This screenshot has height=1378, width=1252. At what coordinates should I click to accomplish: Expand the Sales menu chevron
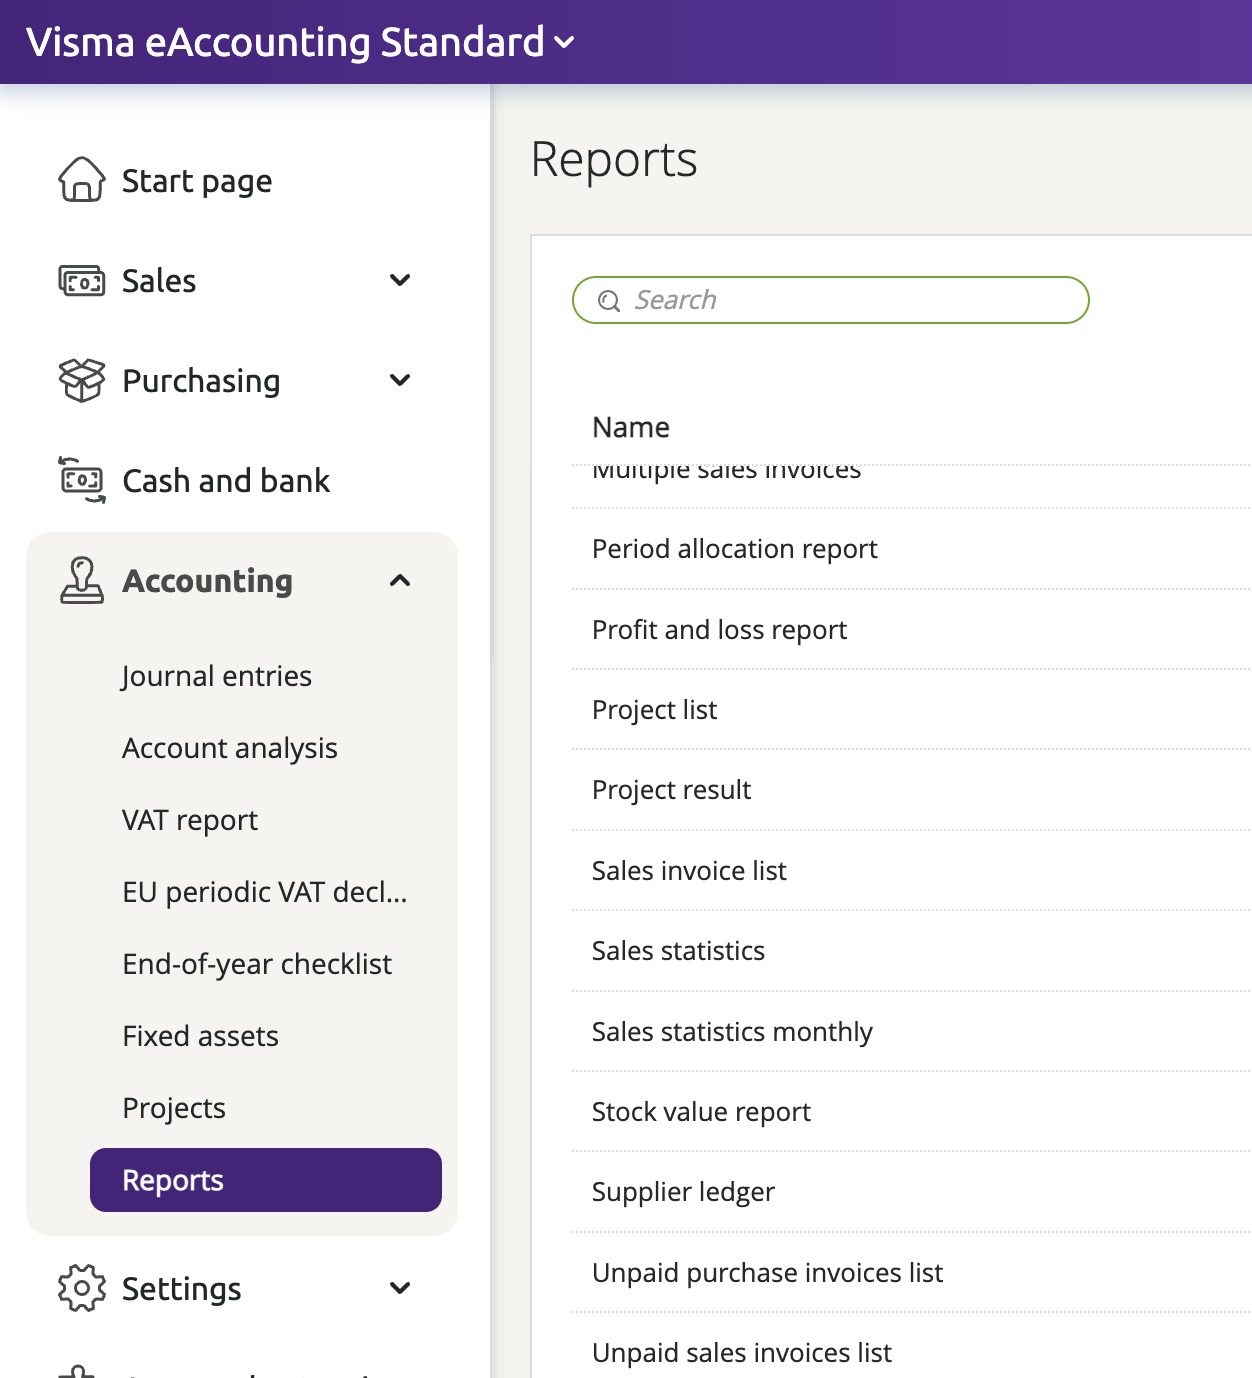point(400,281)
